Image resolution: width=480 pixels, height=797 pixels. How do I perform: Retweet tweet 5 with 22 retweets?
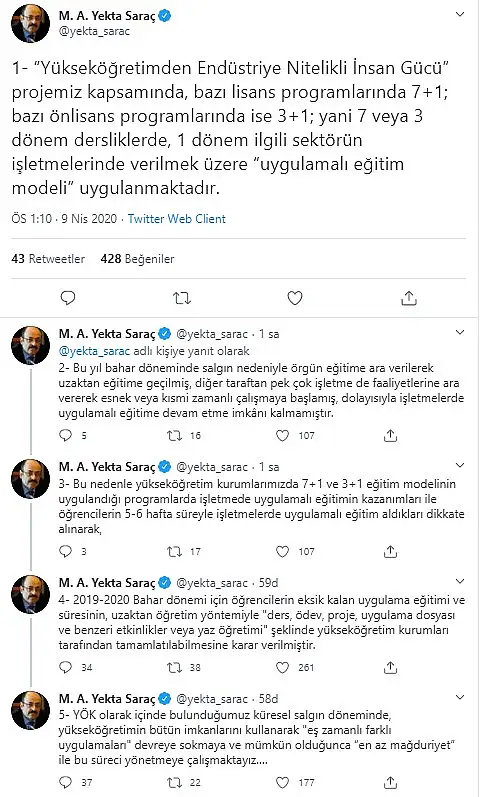174,782
